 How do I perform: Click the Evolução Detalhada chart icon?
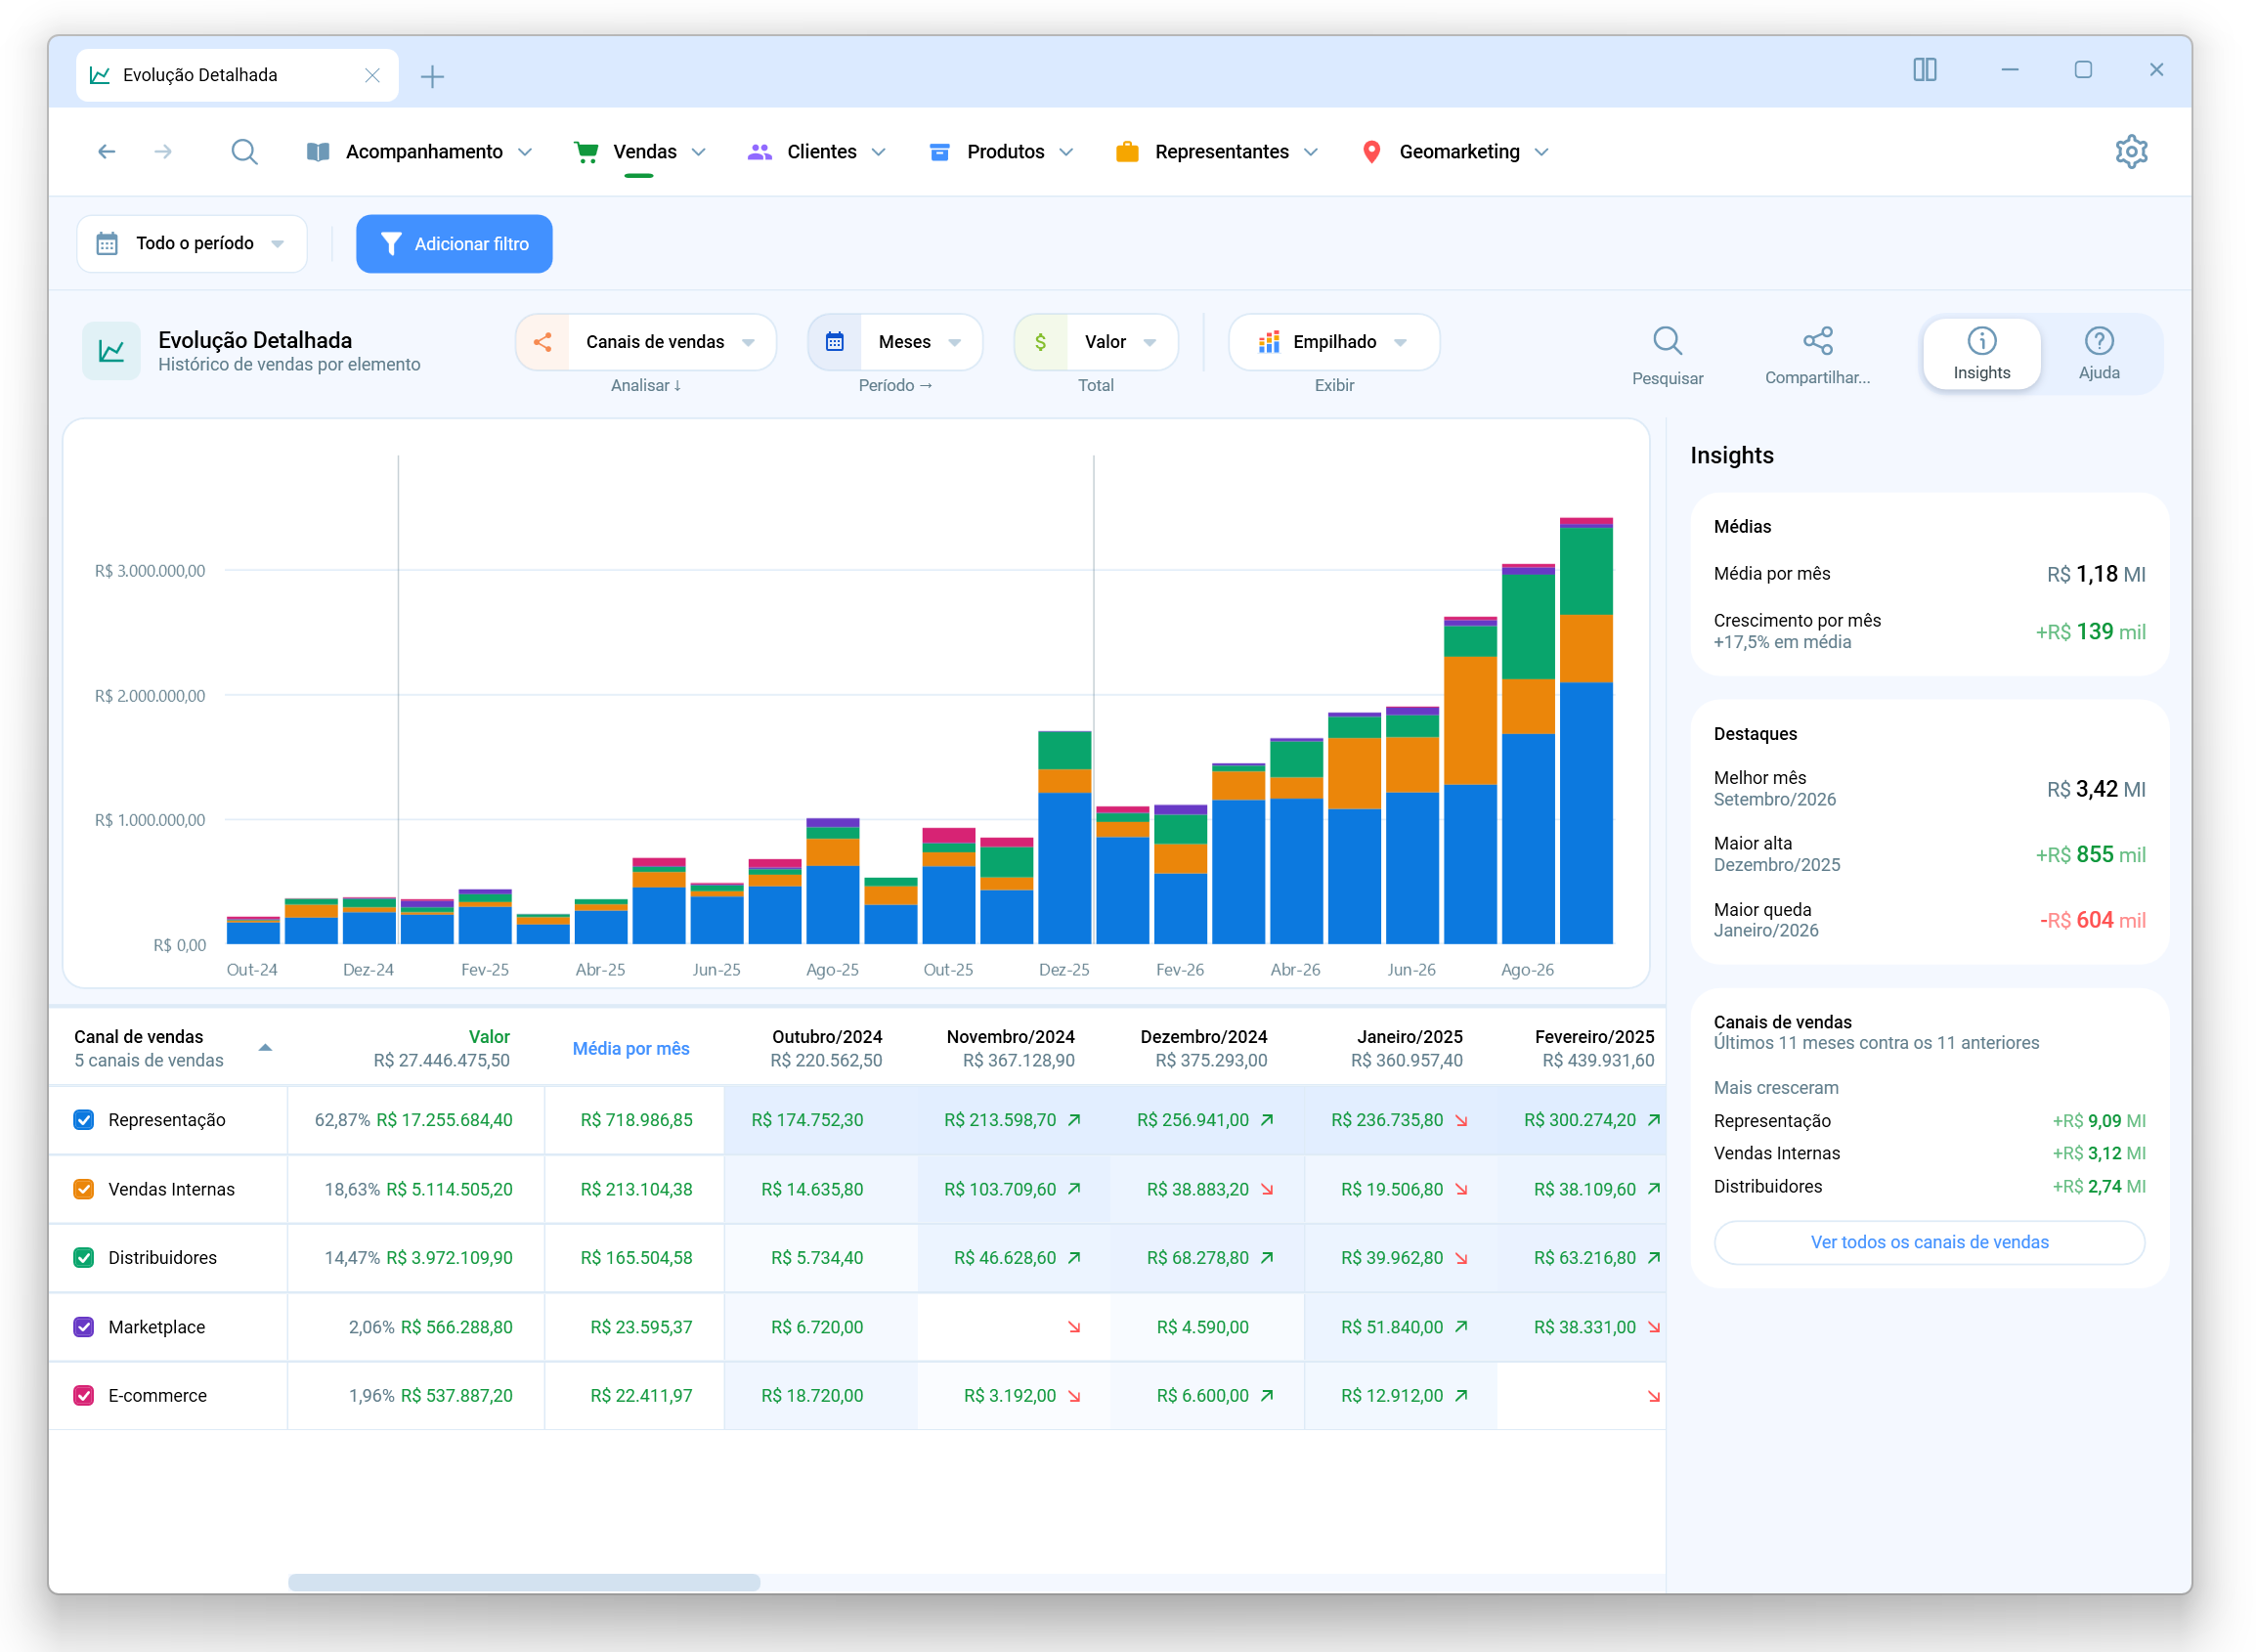pos(111,351)
